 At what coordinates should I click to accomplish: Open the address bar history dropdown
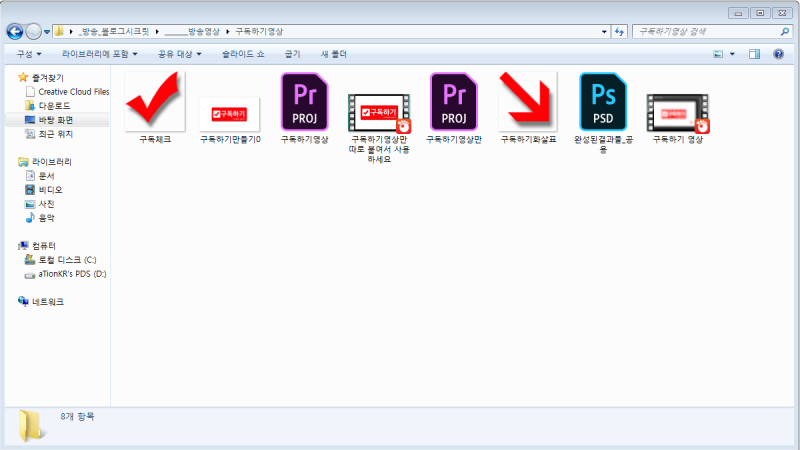click(604, 32)
